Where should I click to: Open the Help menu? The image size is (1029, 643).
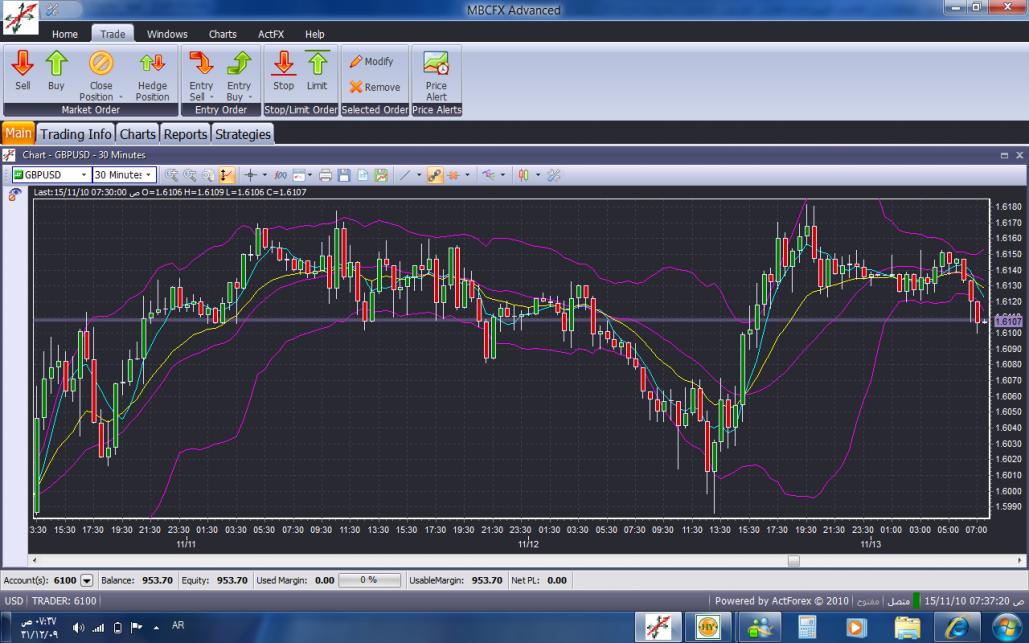coord(314,34)
